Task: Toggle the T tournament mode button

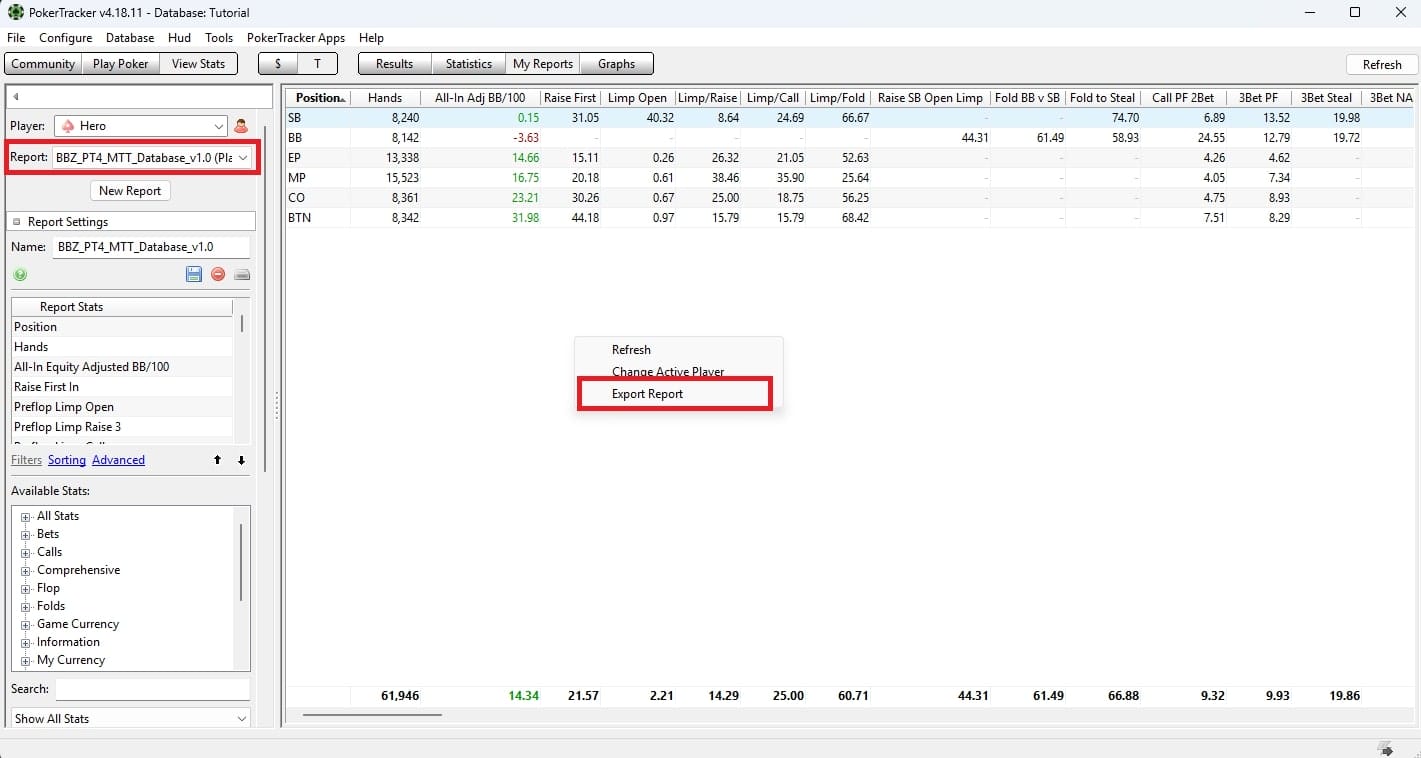Action: [318, 64]
